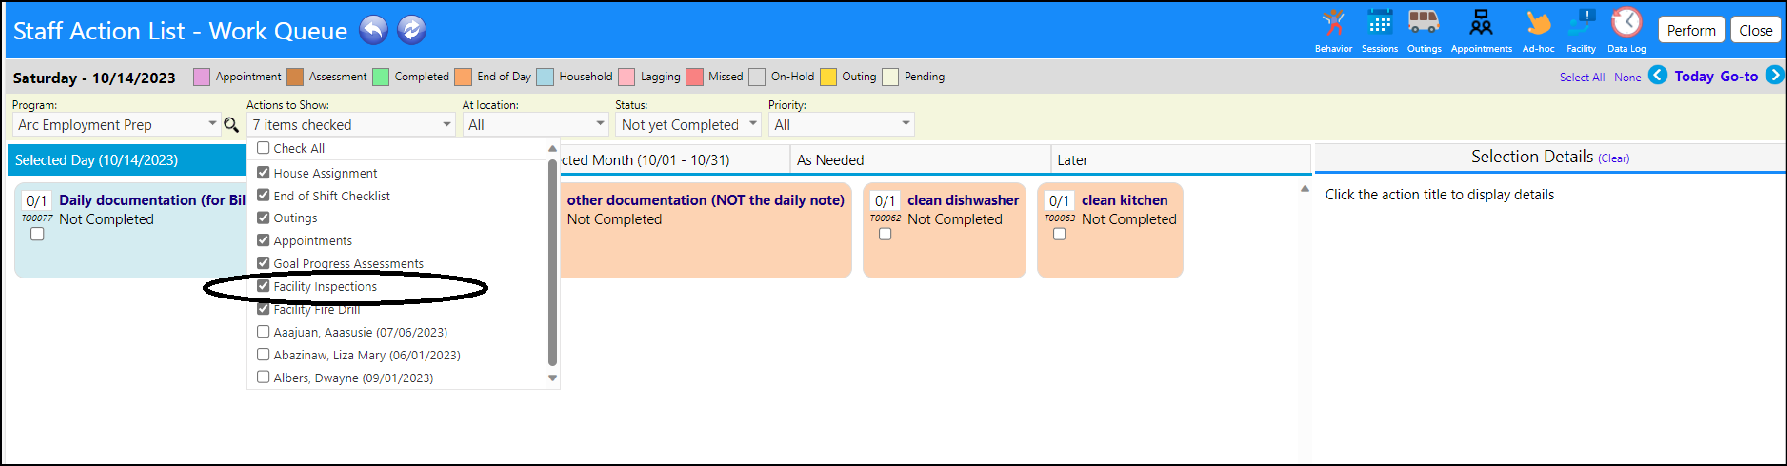This screenshot has height=466, width=1787.
Task: Select the As Needed column header
Action: [x=920, y=160]
